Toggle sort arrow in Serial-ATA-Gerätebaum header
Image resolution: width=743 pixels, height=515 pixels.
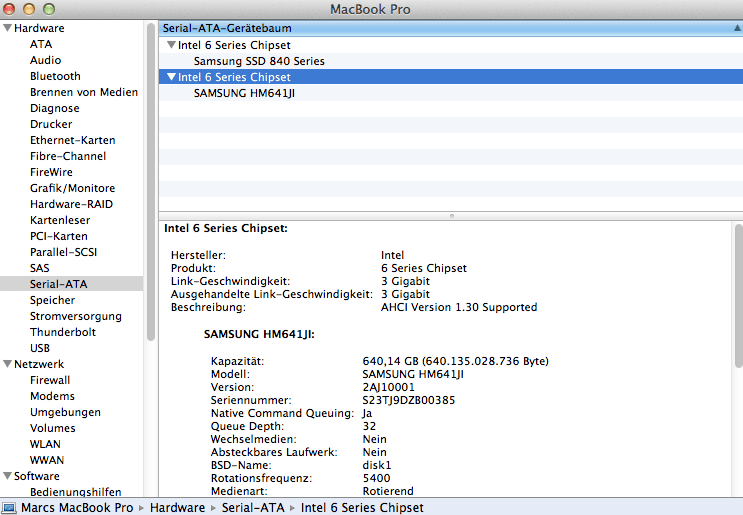point(737,28)
